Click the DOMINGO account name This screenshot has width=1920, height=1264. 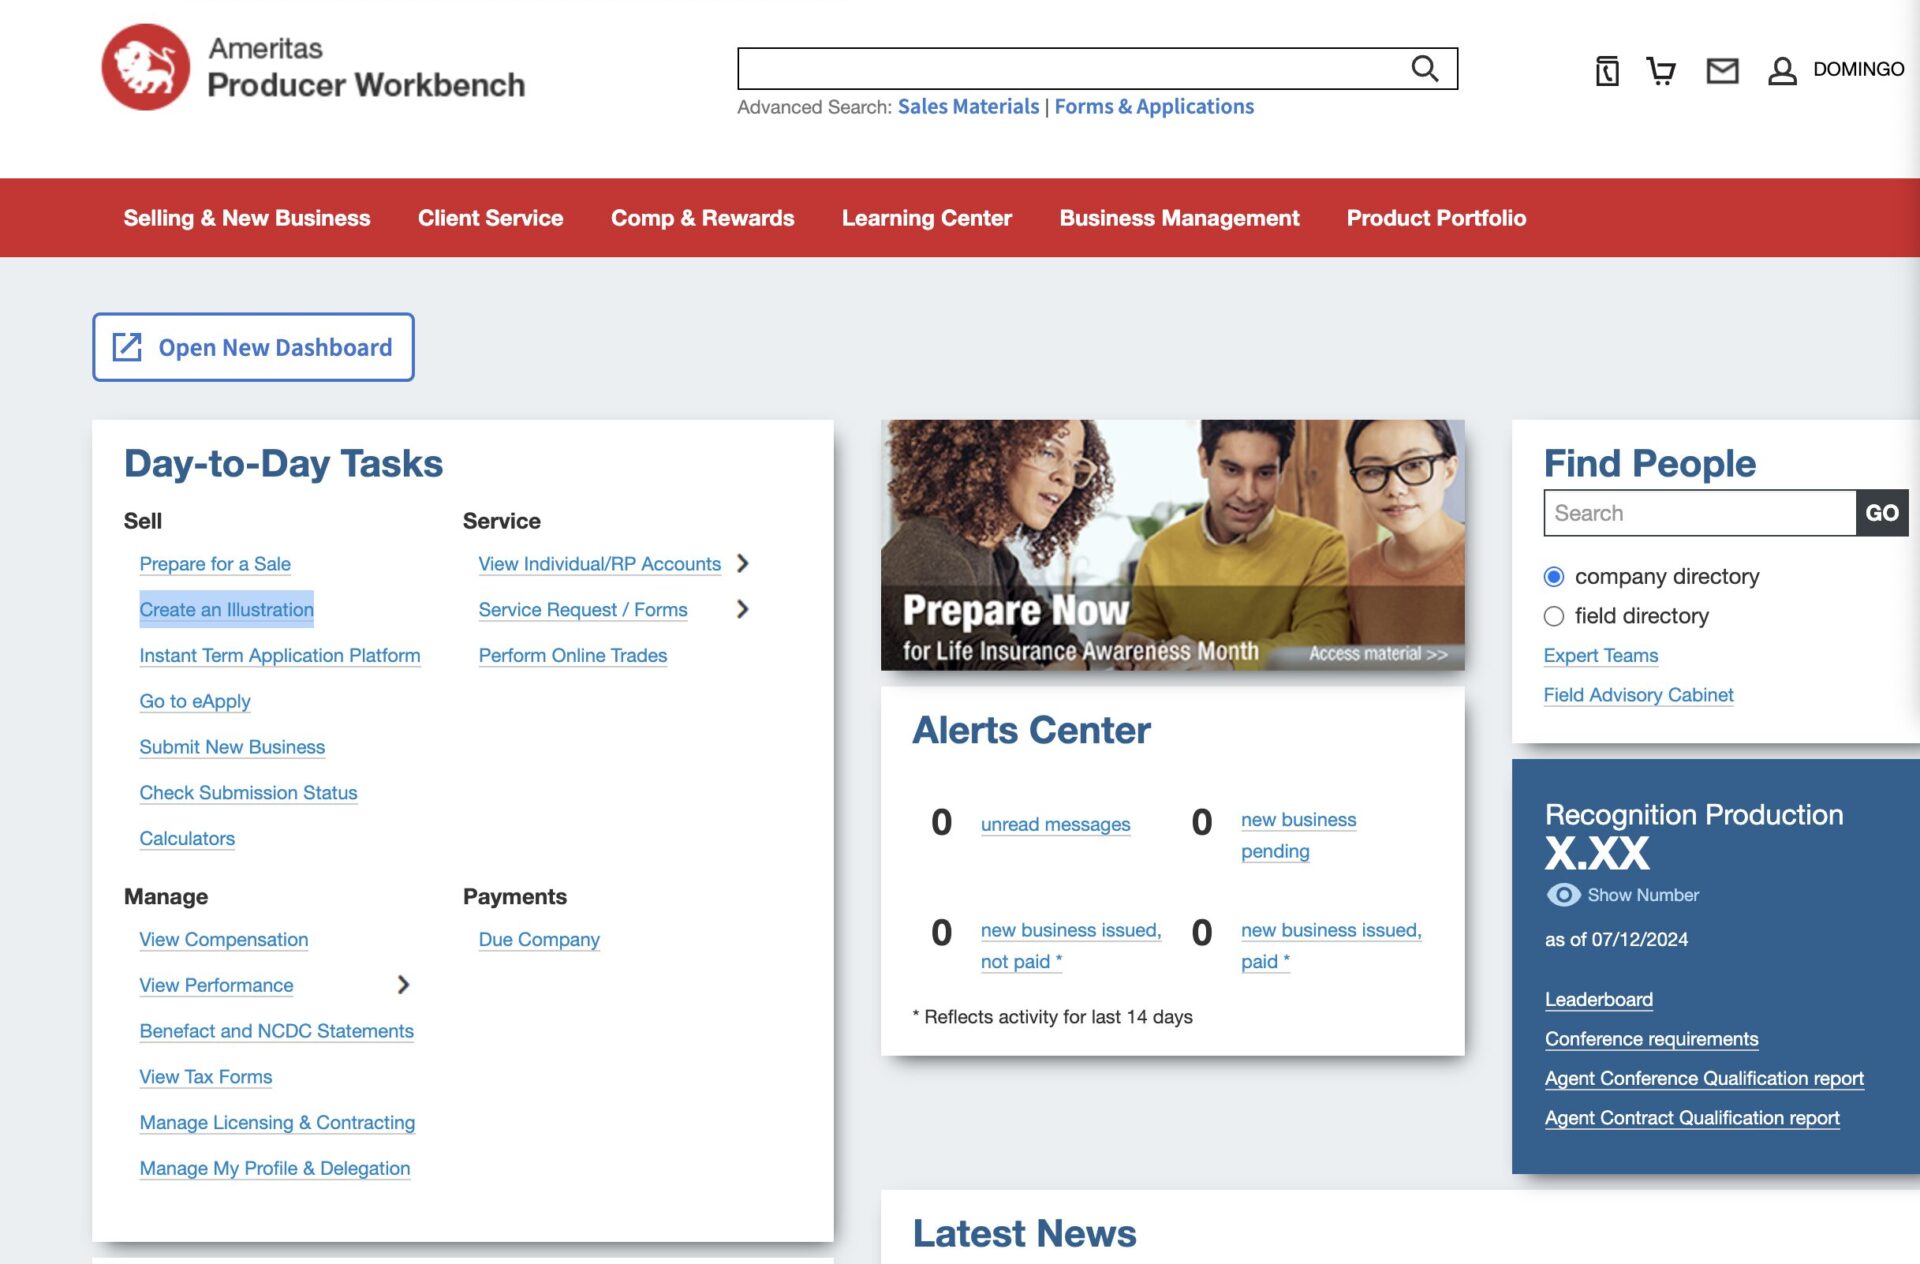coord(1859,70)
